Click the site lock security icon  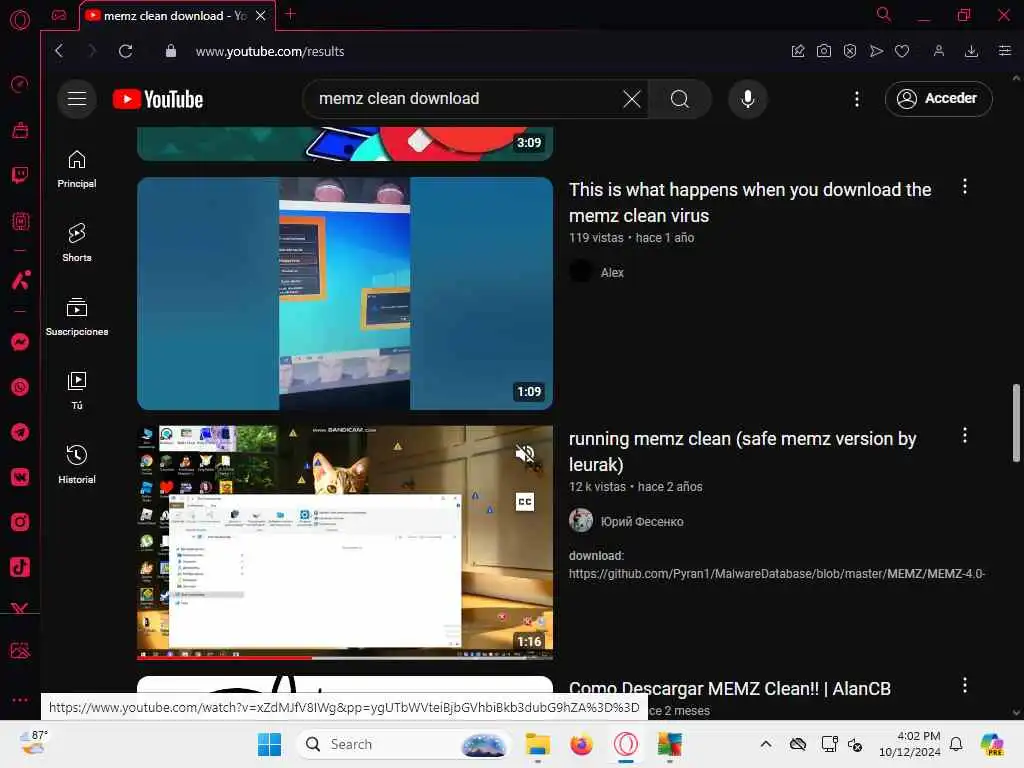tap(170, 51)
